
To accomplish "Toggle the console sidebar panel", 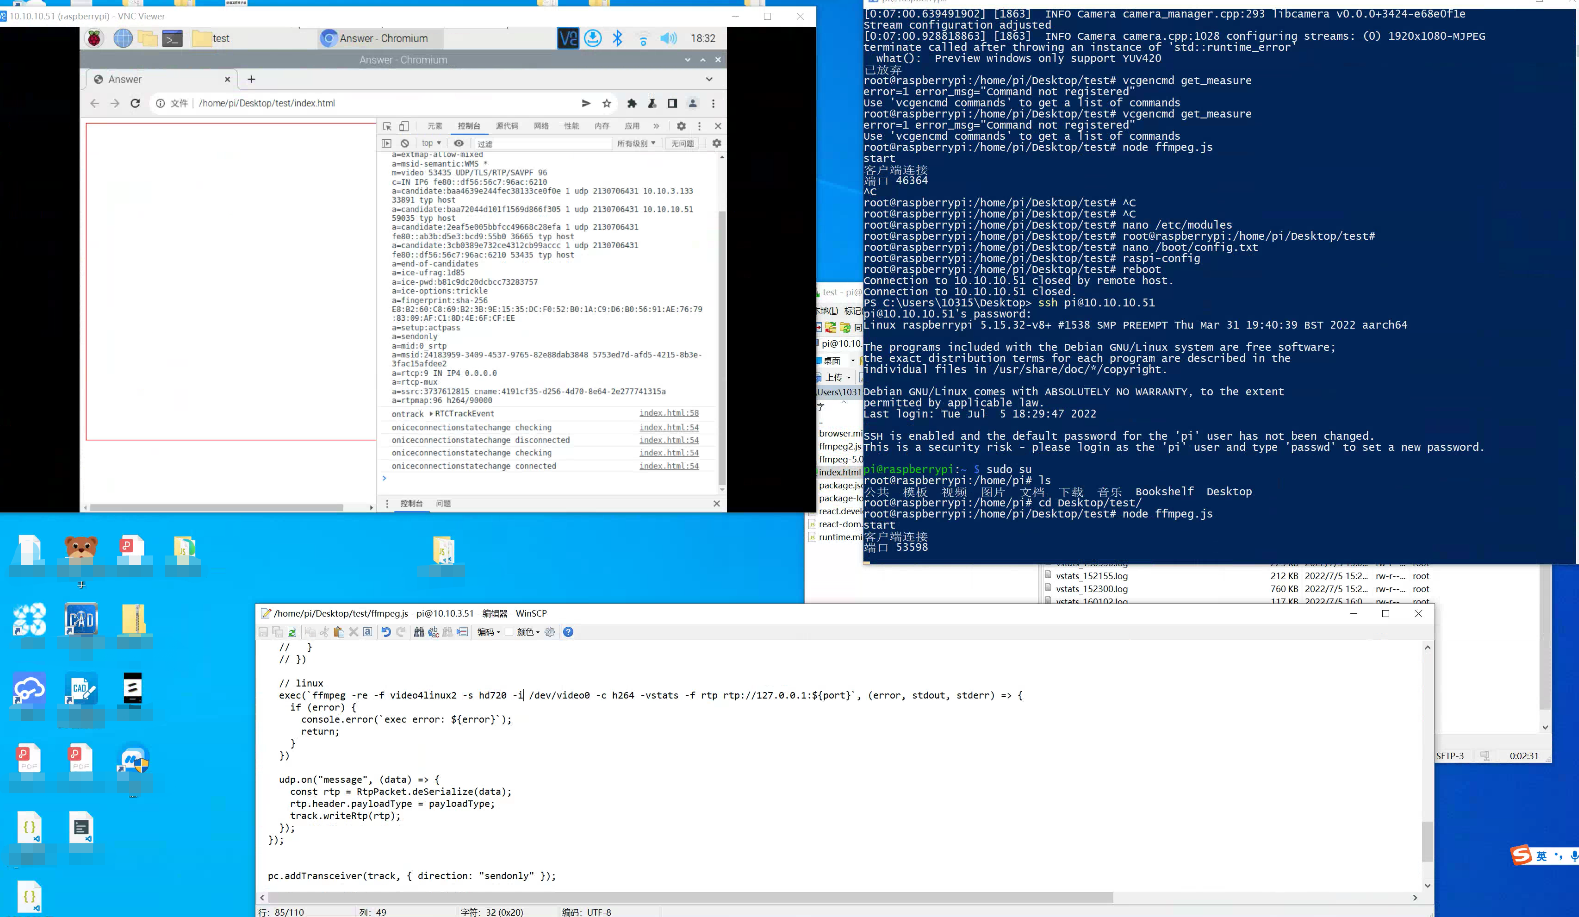I will (387, 144).
